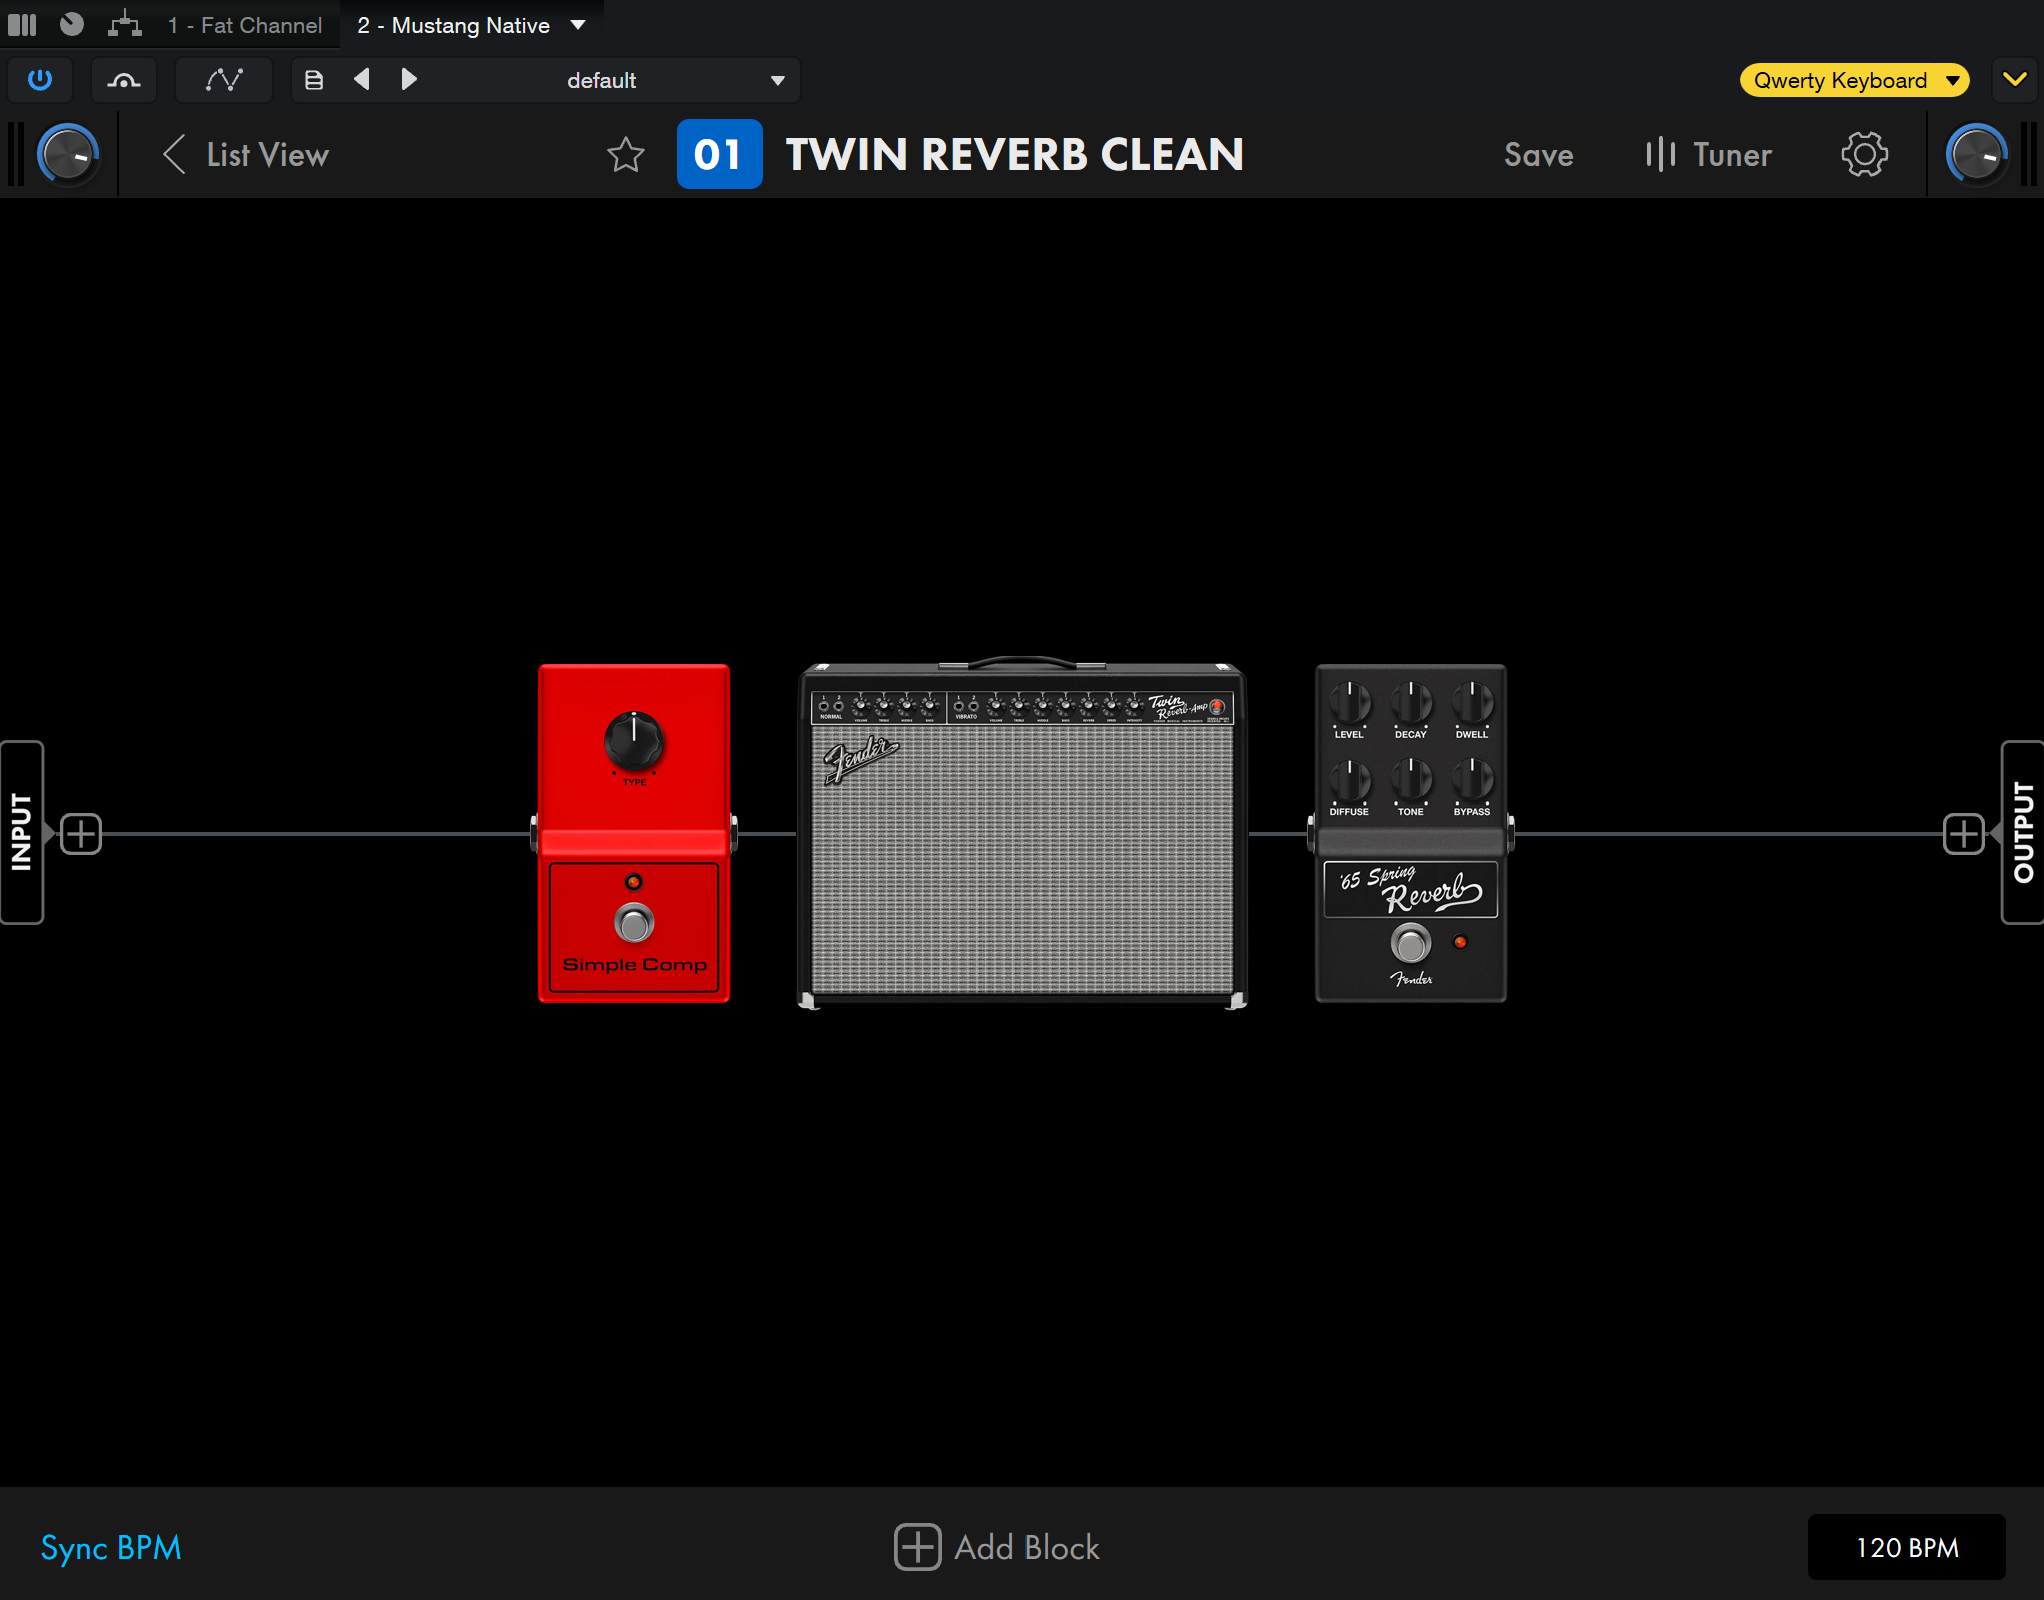Add a block before the OUTPUT
This screenshot has width=2044, height=1600.
(x=1963, y=834)
